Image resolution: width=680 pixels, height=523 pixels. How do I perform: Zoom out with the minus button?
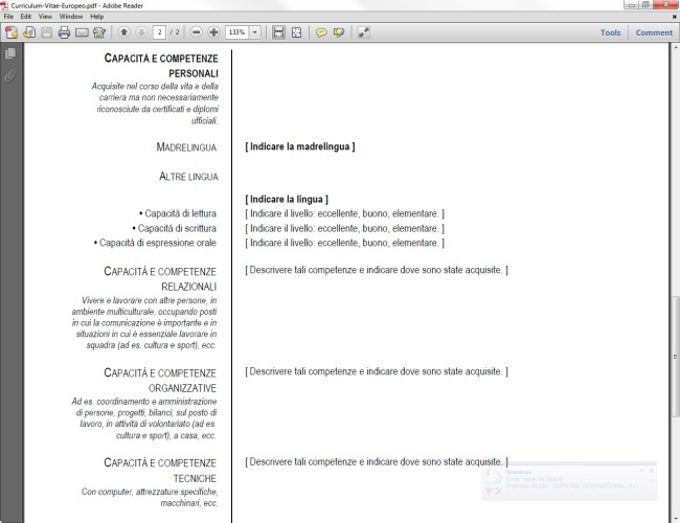pos(196,32)
